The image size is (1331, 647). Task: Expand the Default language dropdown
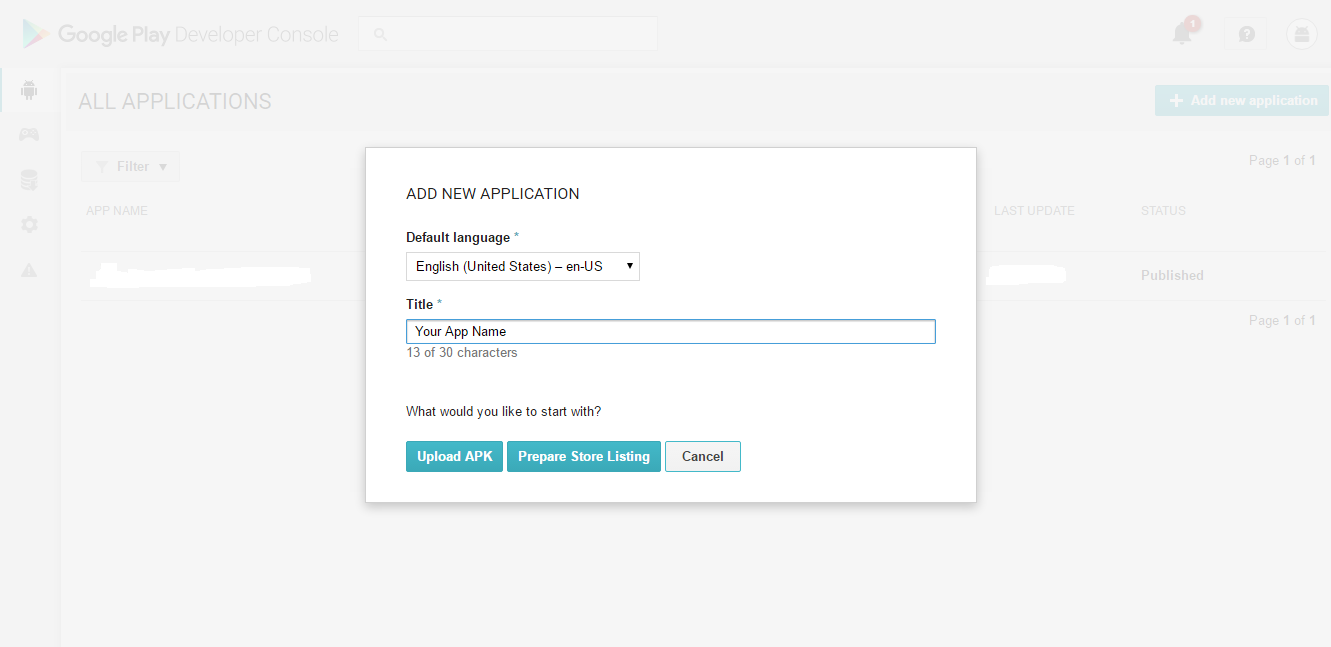(x=522, y=266)
